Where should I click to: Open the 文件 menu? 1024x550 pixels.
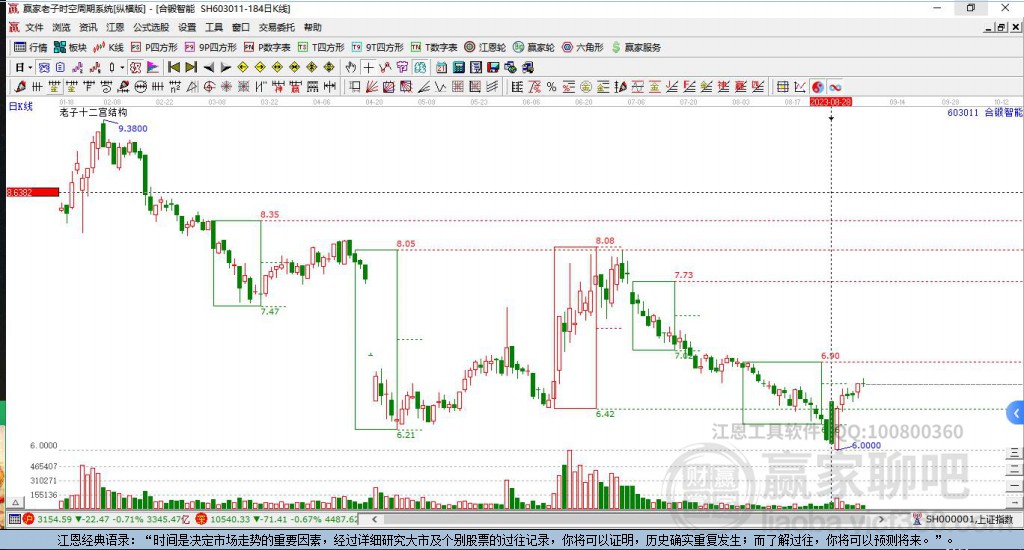[34, 27]
